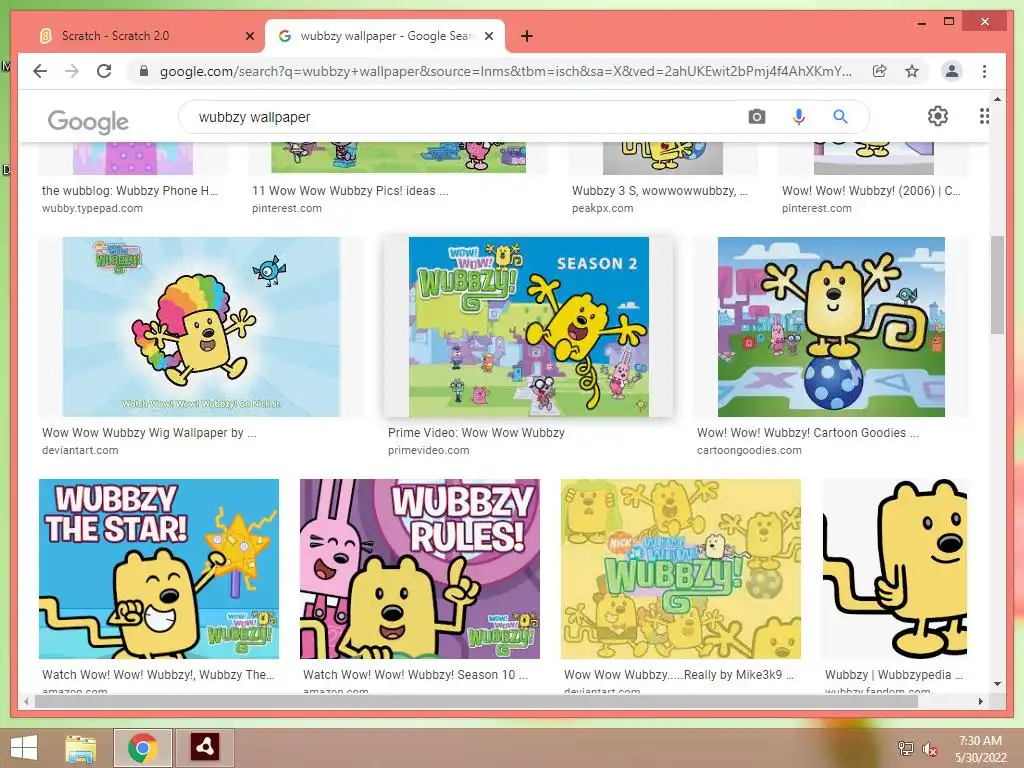
Task: Open '11 Wow Wow Wubbzy Pics! ideas' link
Action: click(350, 191)
